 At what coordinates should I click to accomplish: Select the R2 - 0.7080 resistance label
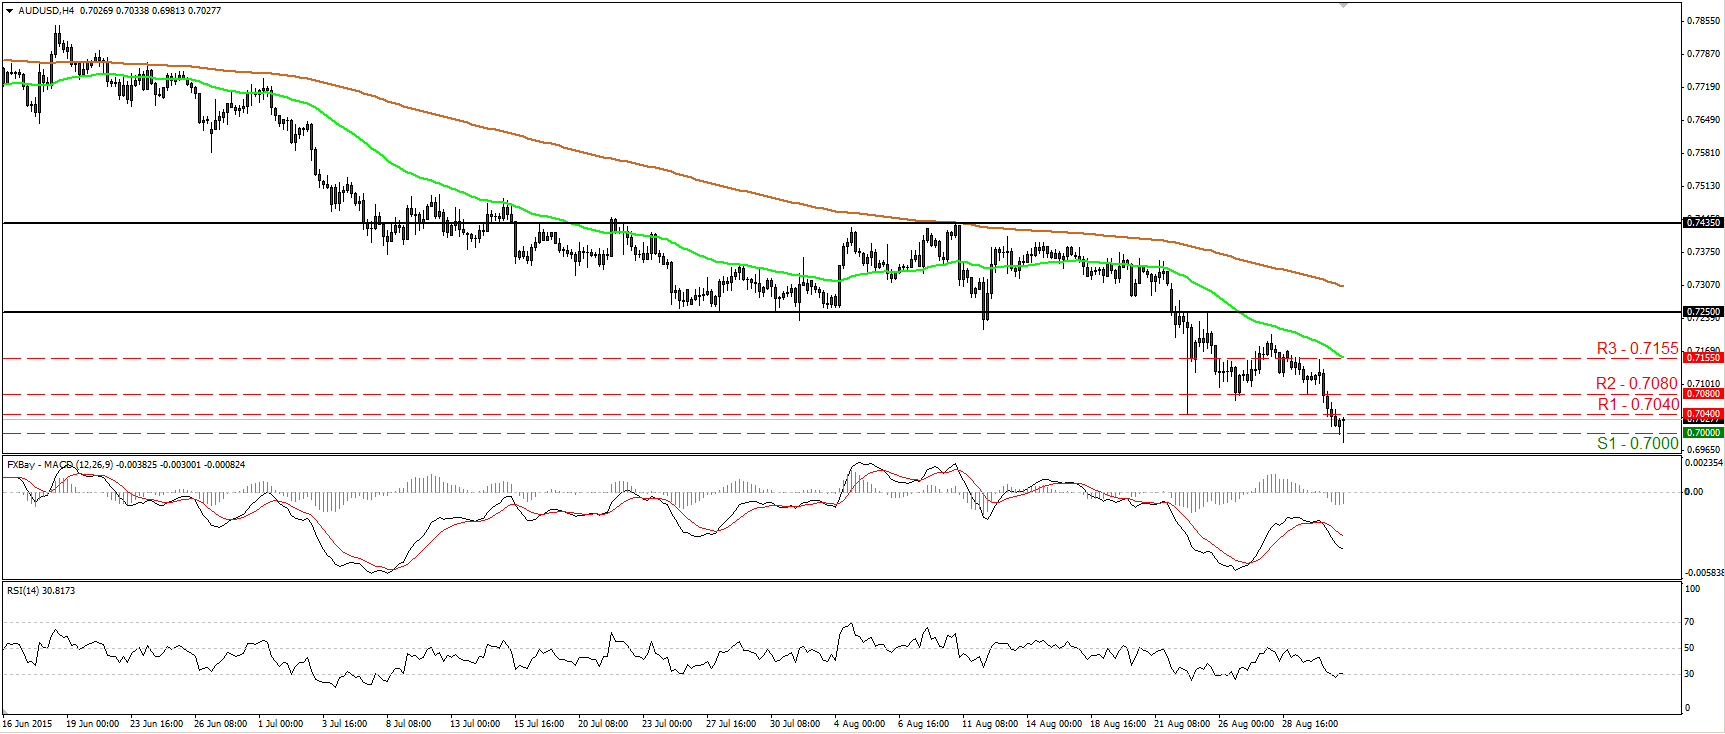click(1636, 384)
